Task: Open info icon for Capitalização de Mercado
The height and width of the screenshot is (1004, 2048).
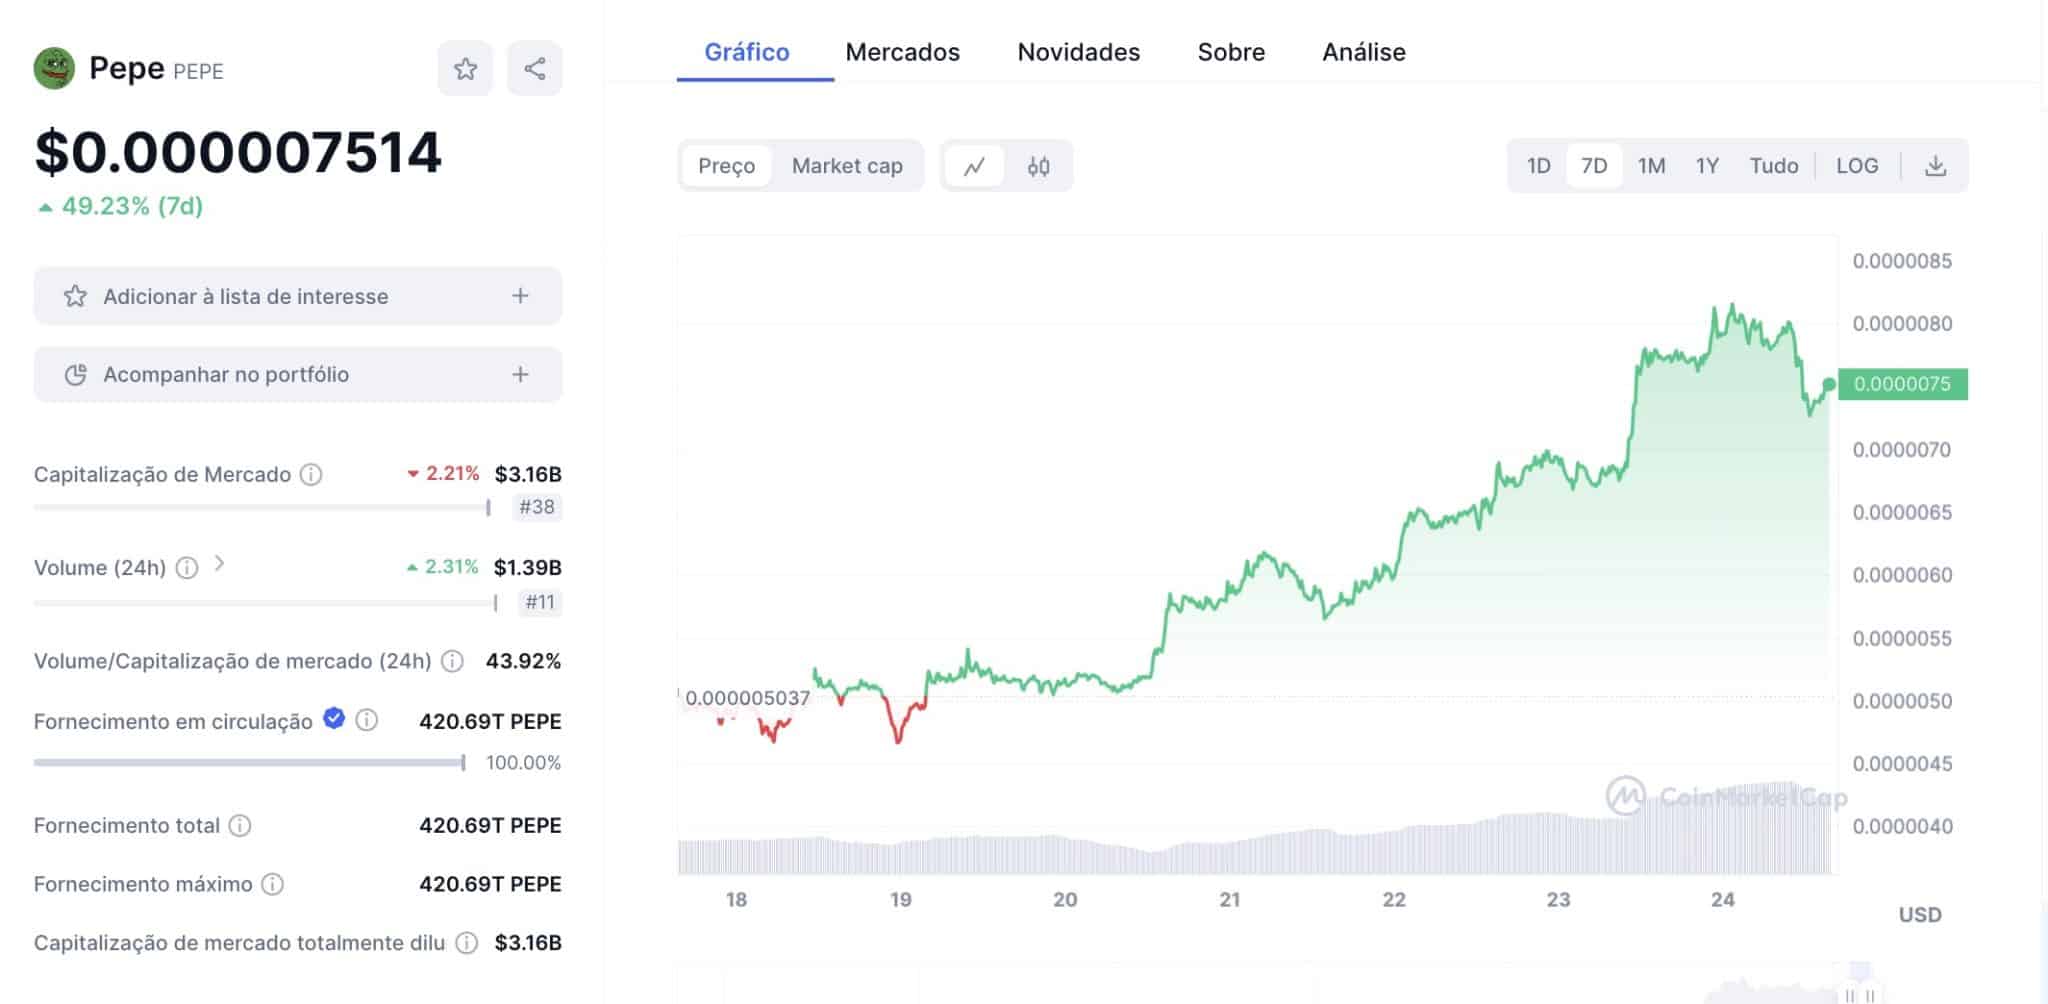Action: click(311, 474)
